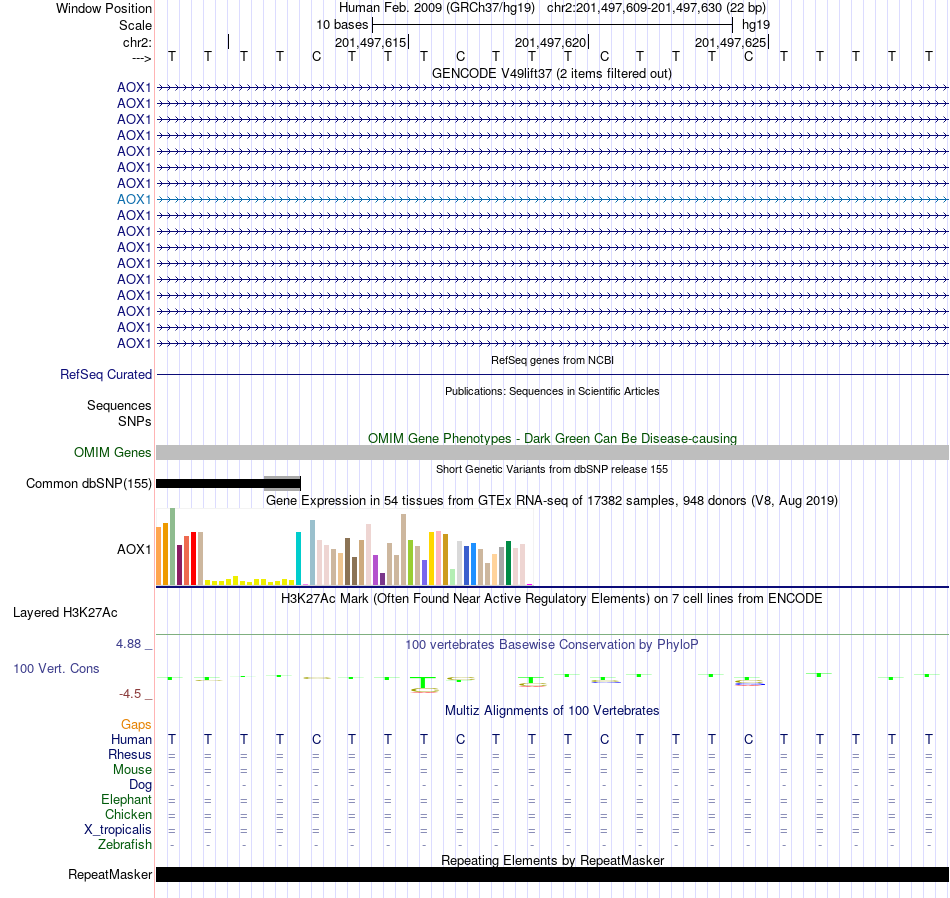The width and height of the screenshot is (950, 898).
Task: Click coordinate label 201,497,615
Action: point(370,42)
